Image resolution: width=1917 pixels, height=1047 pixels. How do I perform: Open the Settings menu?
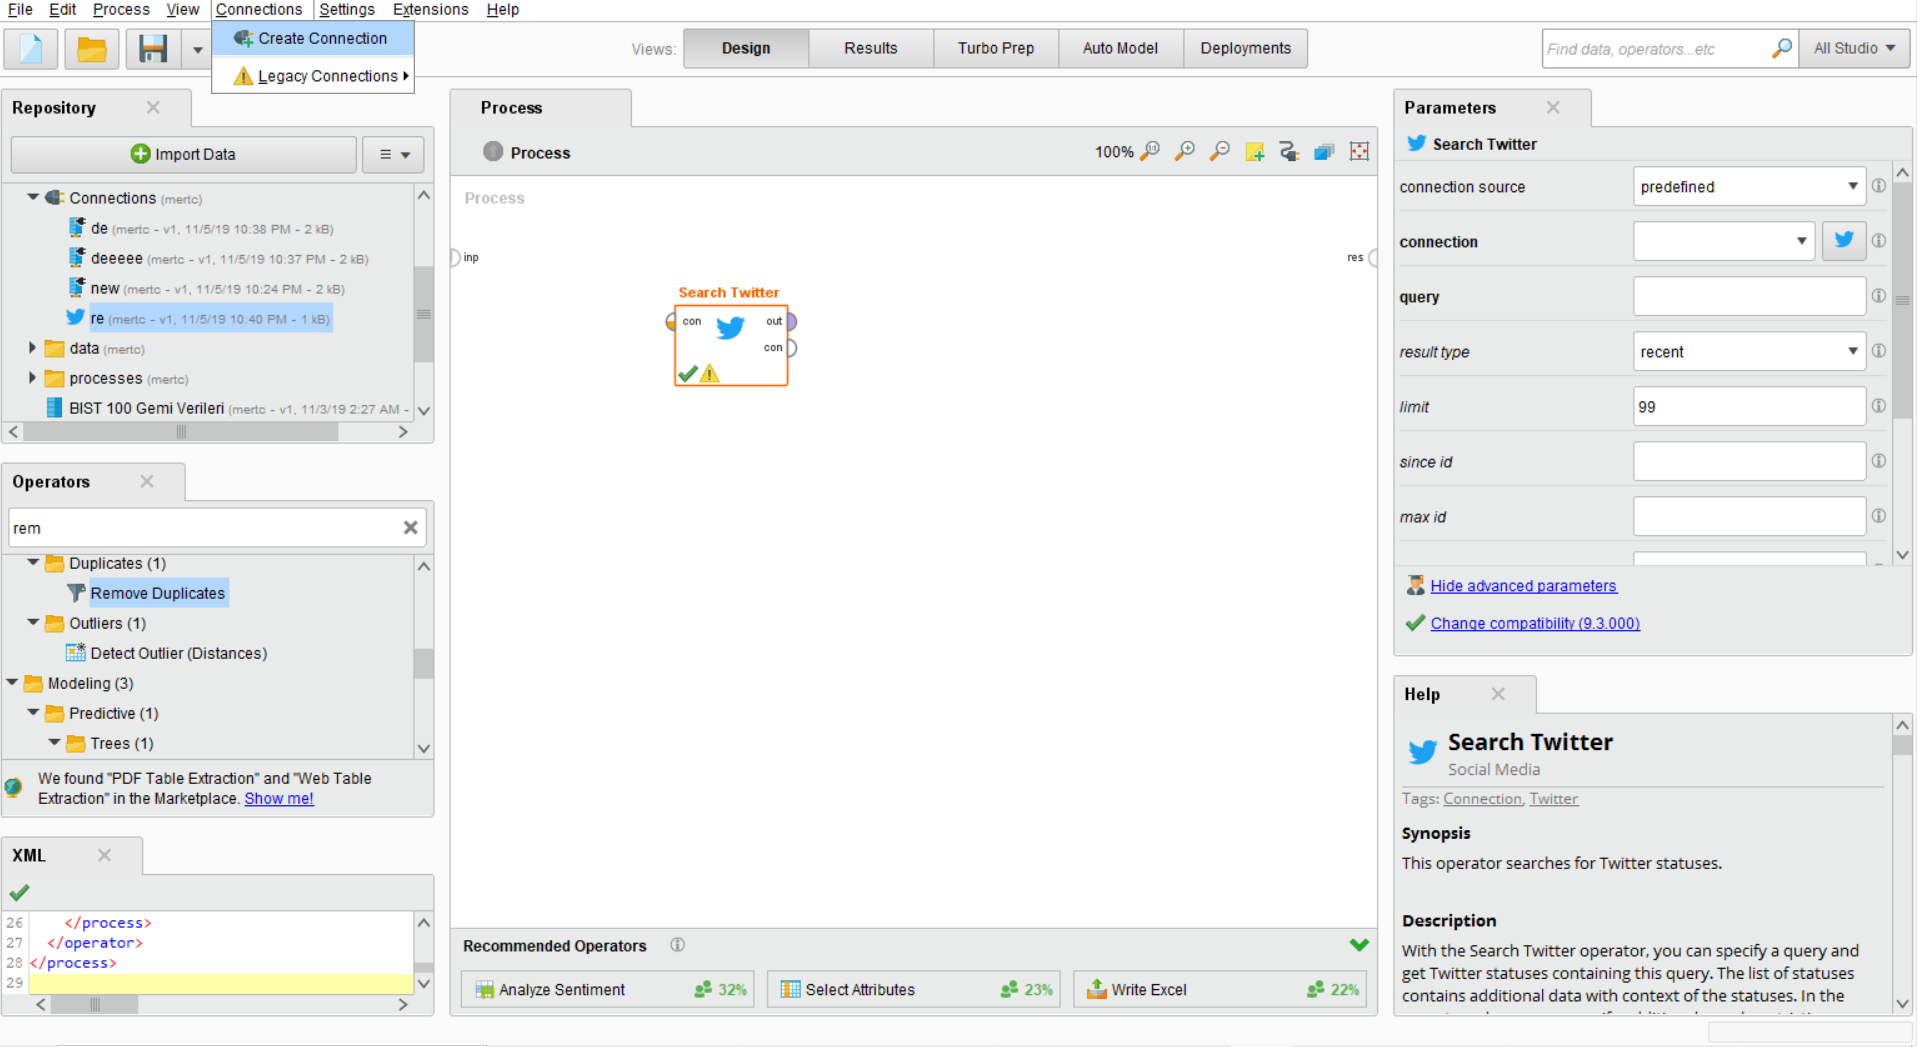pyautogui.click(x=347, y=9)
